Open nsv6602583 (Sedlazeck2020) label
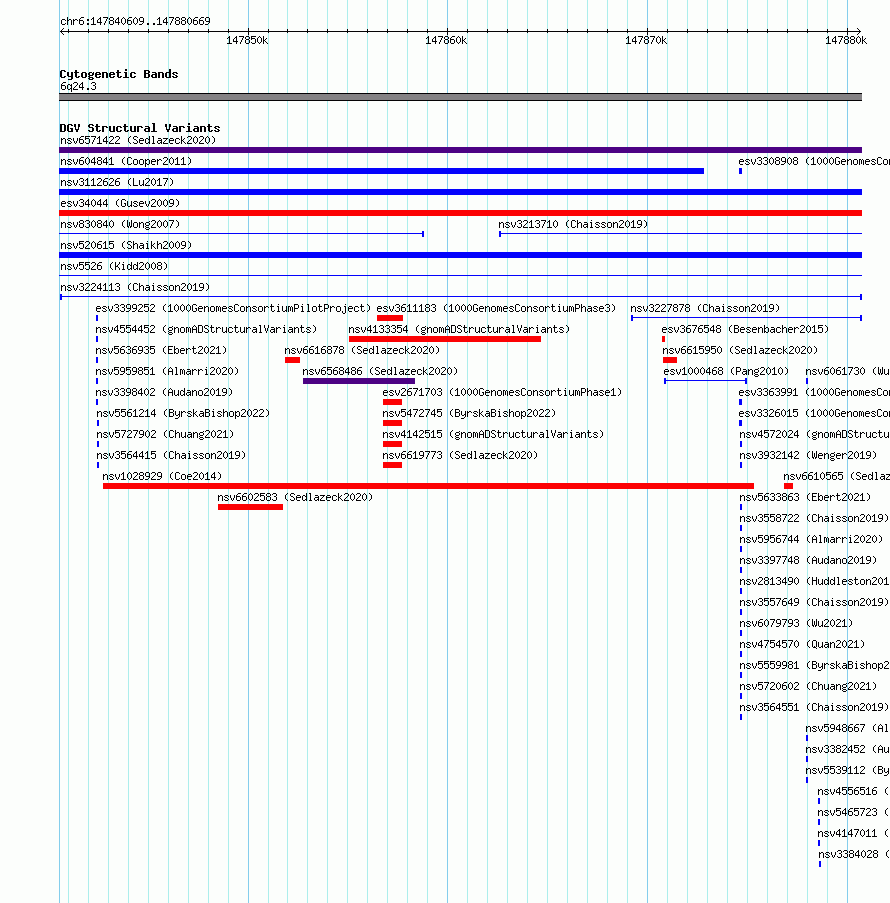Viewport: 890px width, 903px height. coord(295,498)
